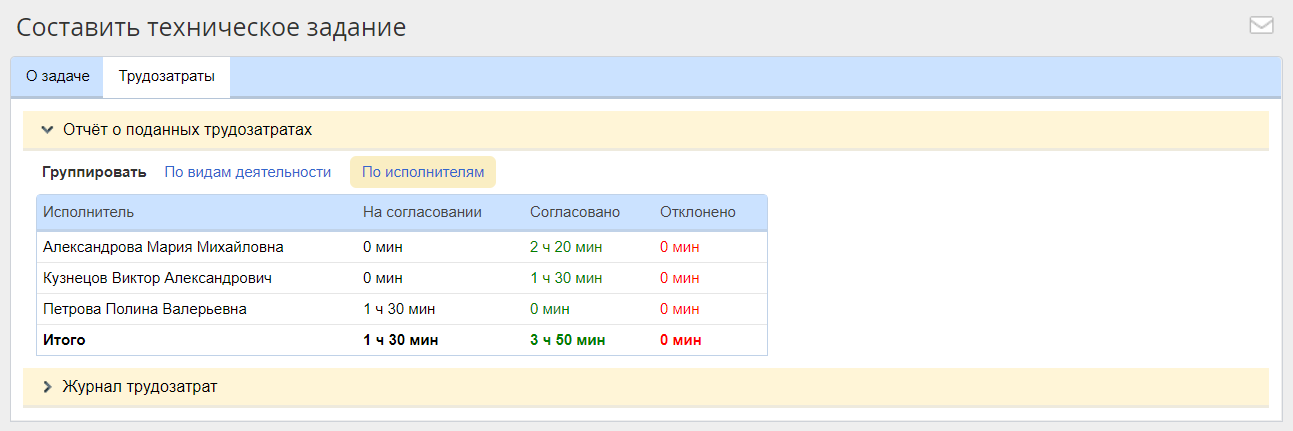Click Кузнецов's rejected value 0 мин
Screen dimensions: 1293x431
pos(680,278)
